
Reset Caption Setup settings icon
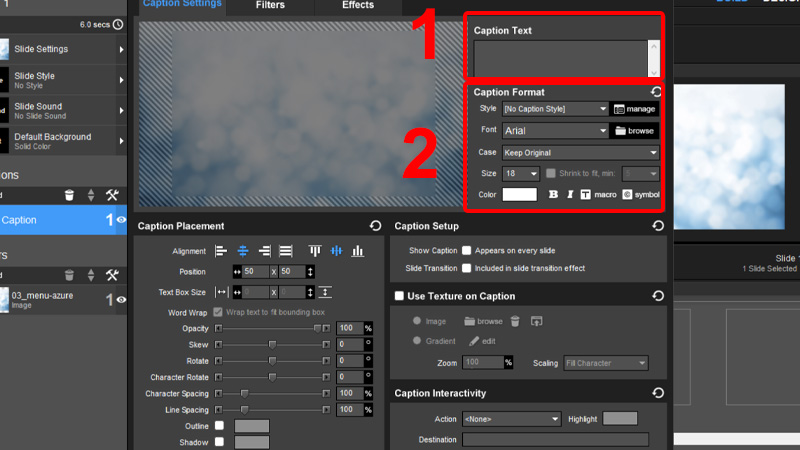[658, 226]
